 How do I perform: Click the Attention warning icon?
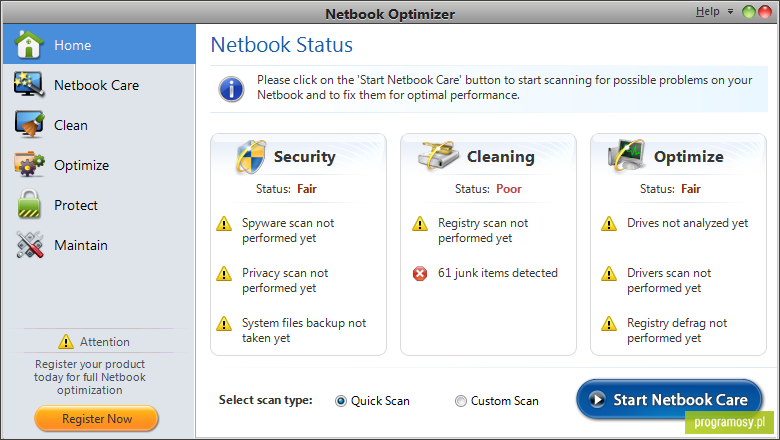(x=66, y=342)
